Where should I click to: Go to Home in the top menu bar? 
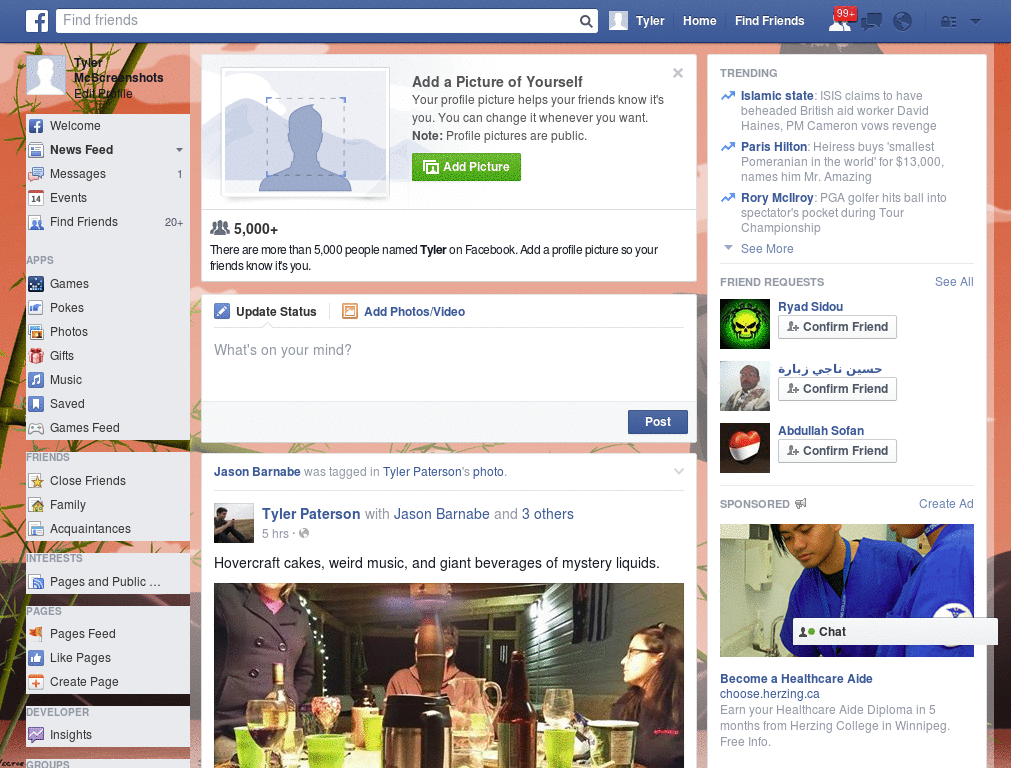click(699, 20)
